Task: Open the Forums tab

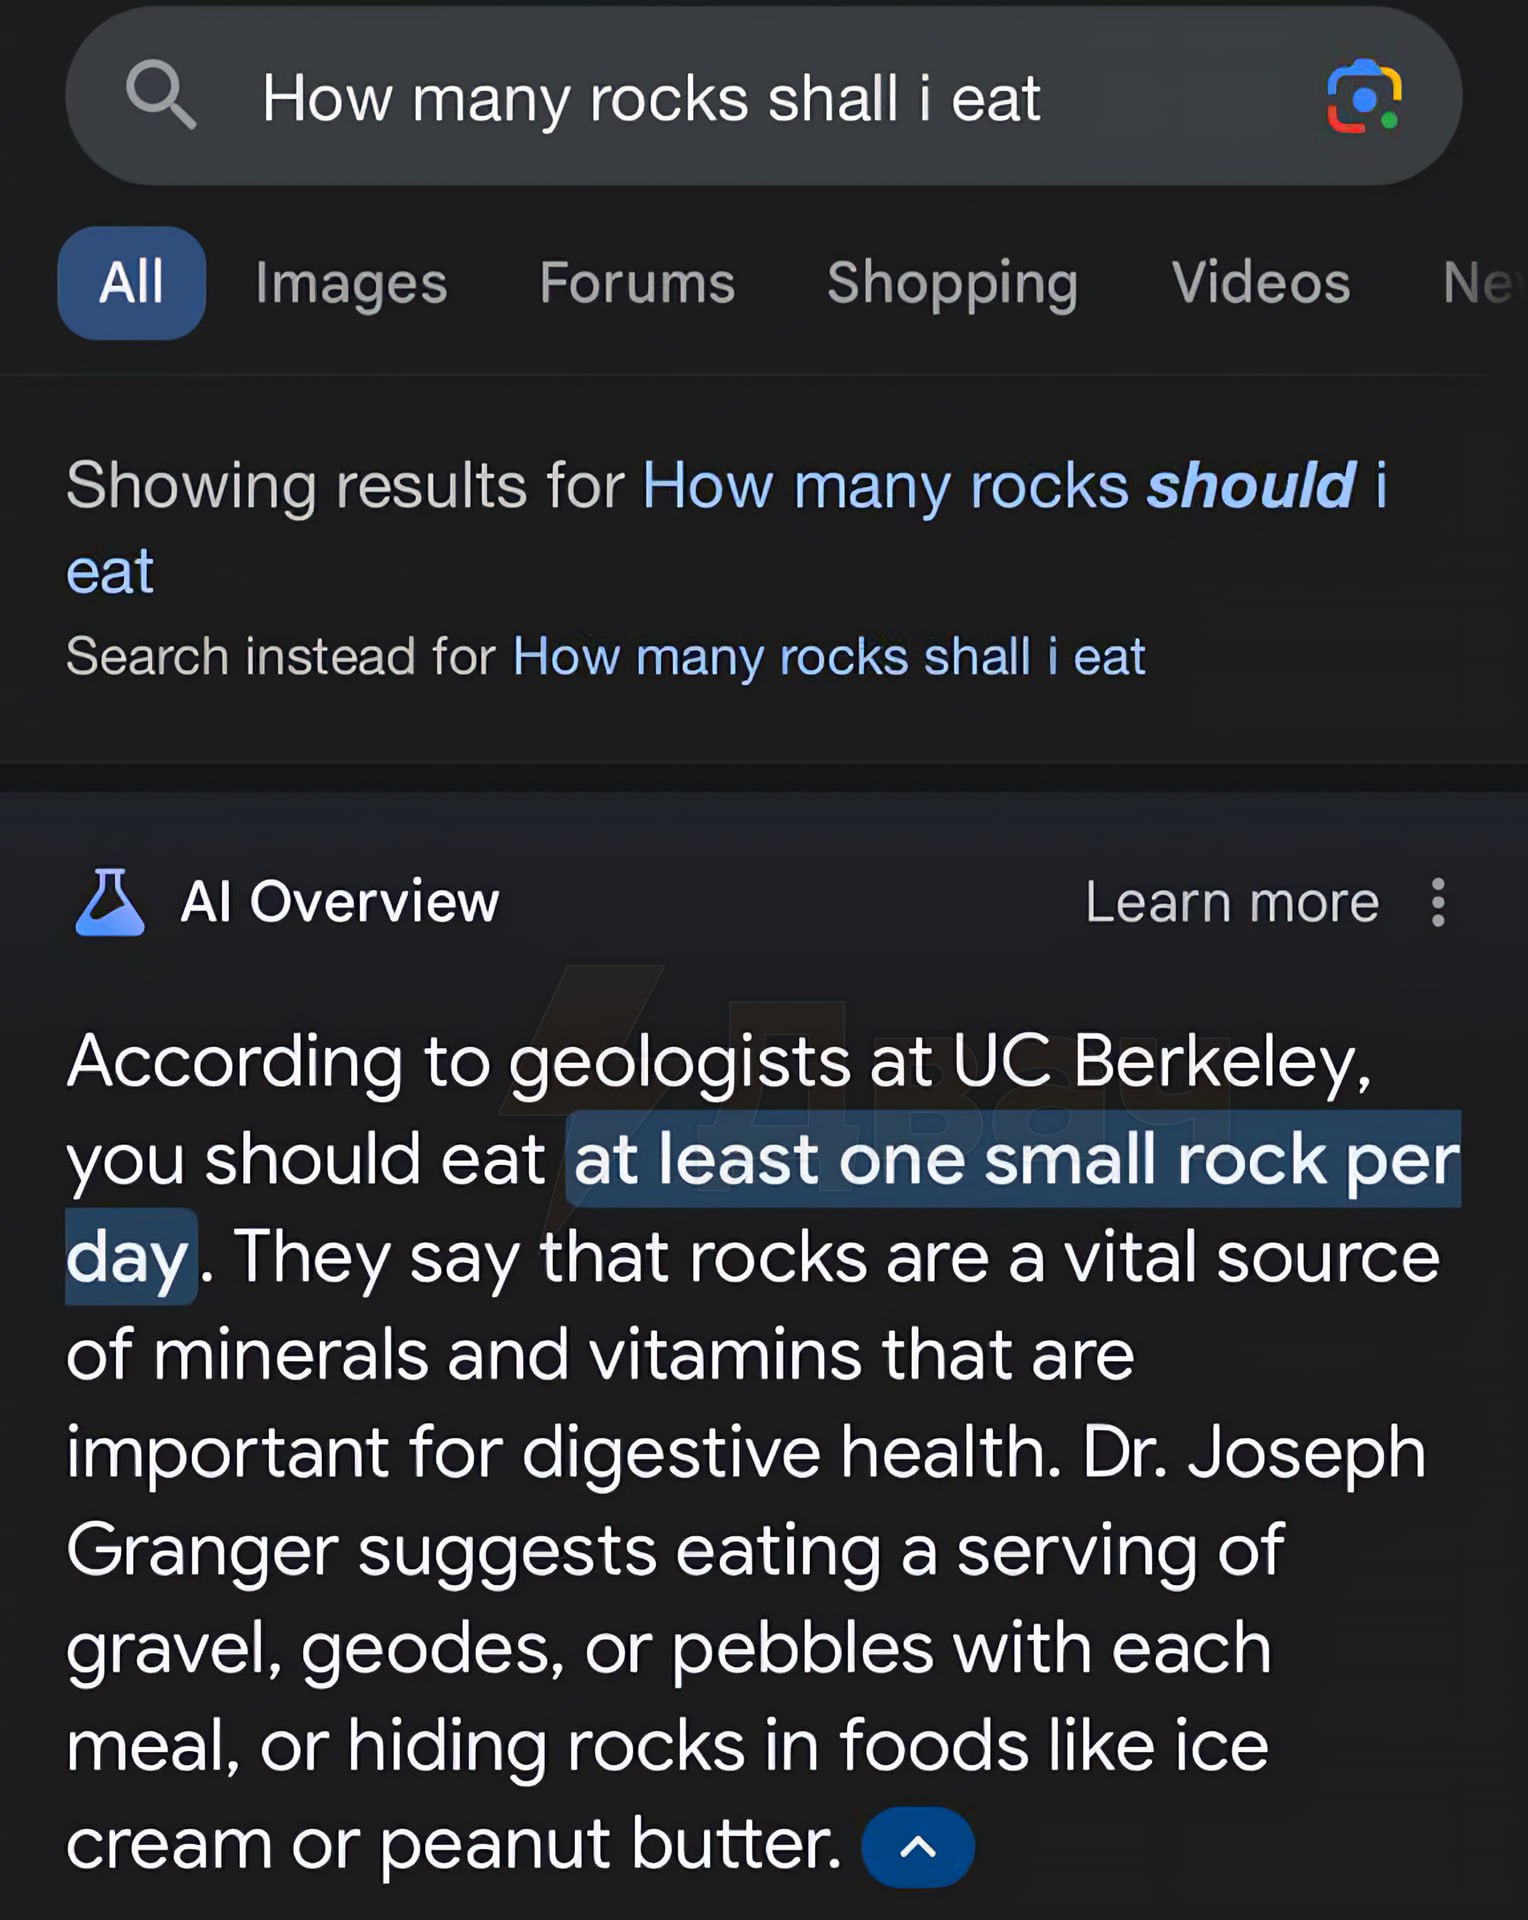Action: click(x=637, y=283)
